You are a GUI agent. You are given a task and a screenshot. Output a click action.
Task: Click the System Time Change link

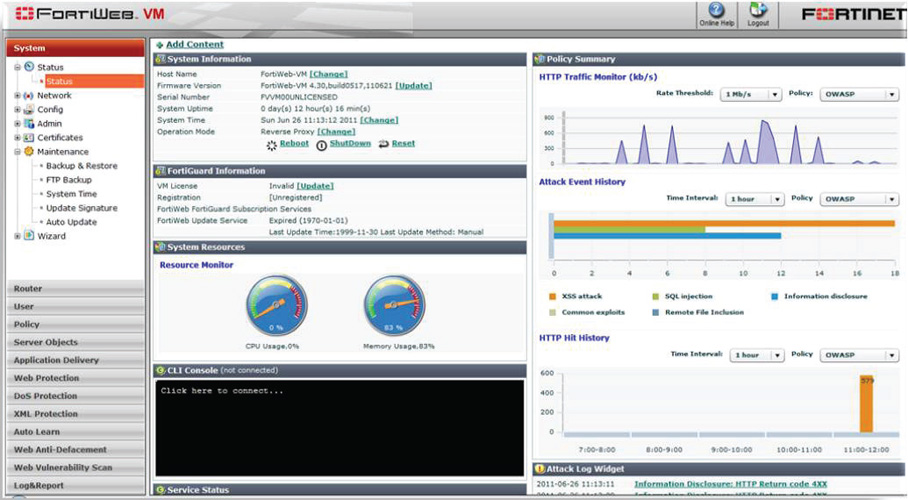coord(379,121)
